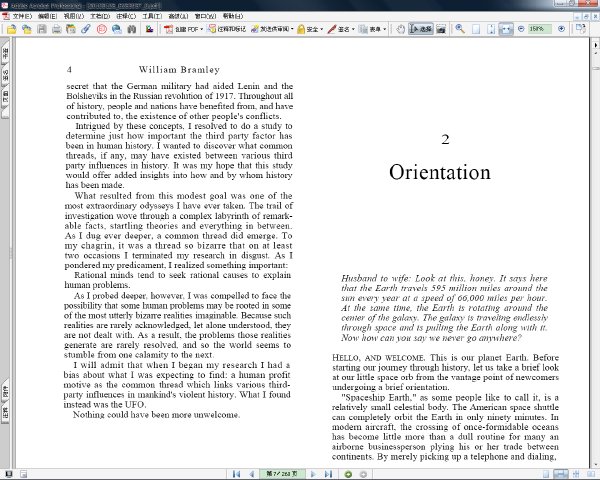Set Actual Size page view
The width and height of the screenshot is (600, 480).
pyautogui.click(x=476, y=29)
